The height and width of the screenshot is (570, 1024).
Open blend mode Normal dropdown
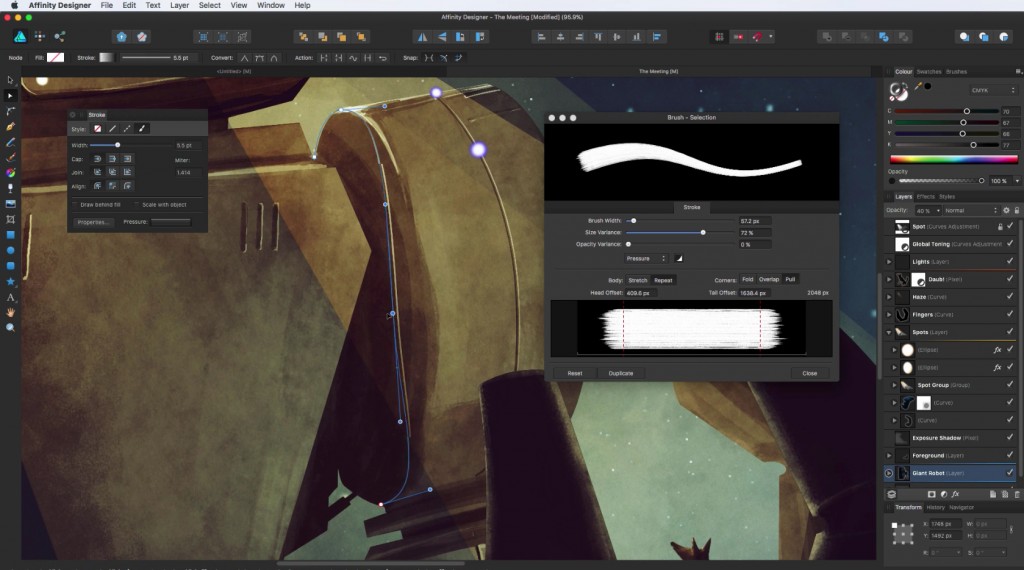[970, 210]
